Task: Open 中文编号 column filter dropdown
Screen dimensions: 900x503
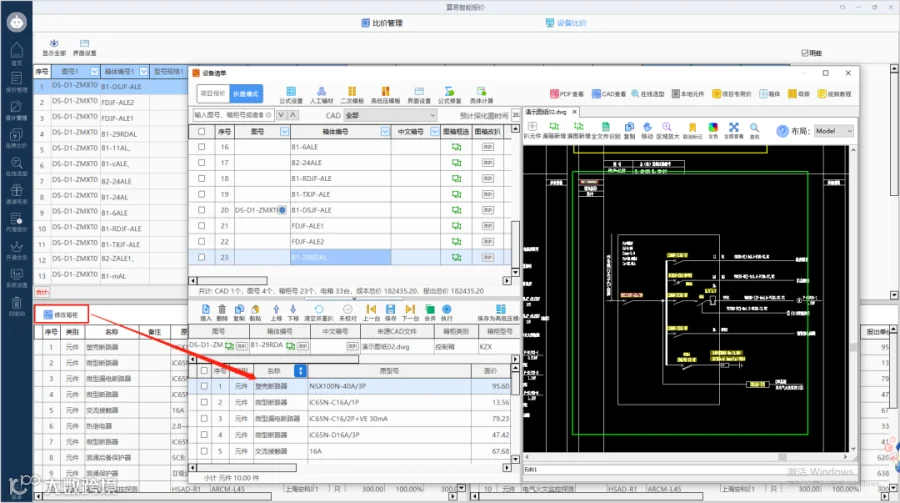Action: (435, 131)
